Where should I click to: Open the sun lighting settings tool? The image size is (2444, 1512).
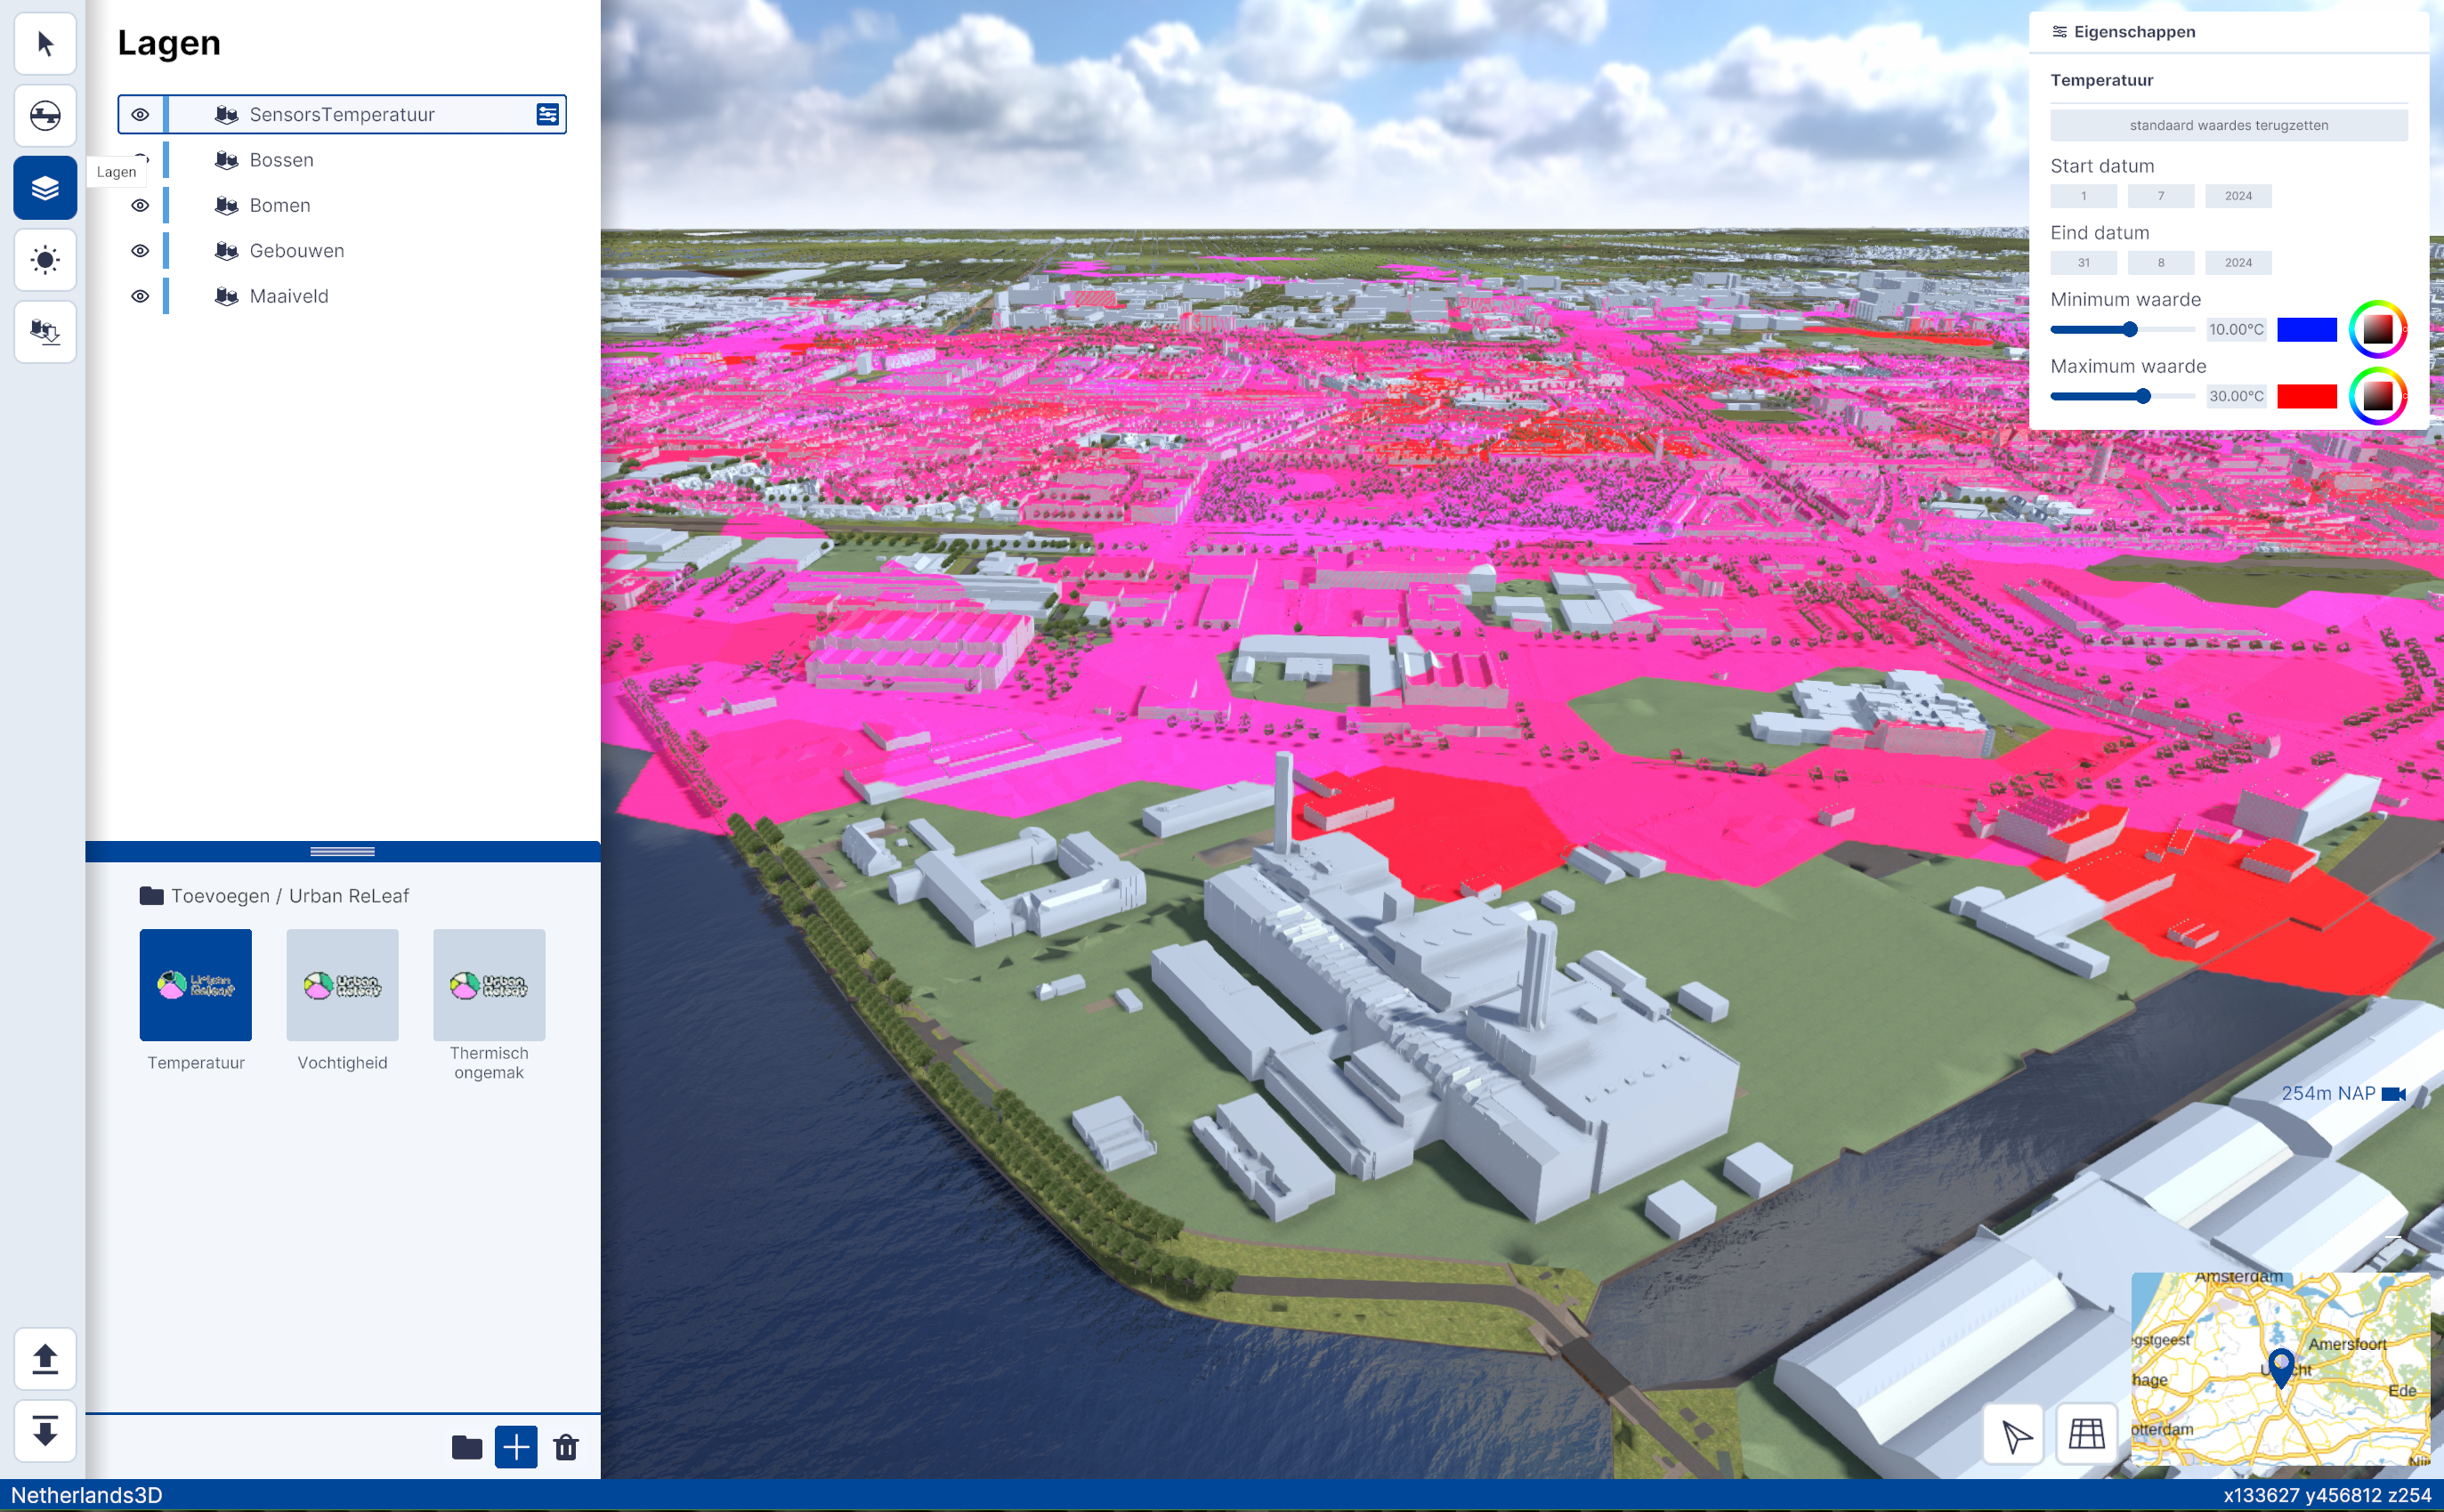click(x=45, y=260)
